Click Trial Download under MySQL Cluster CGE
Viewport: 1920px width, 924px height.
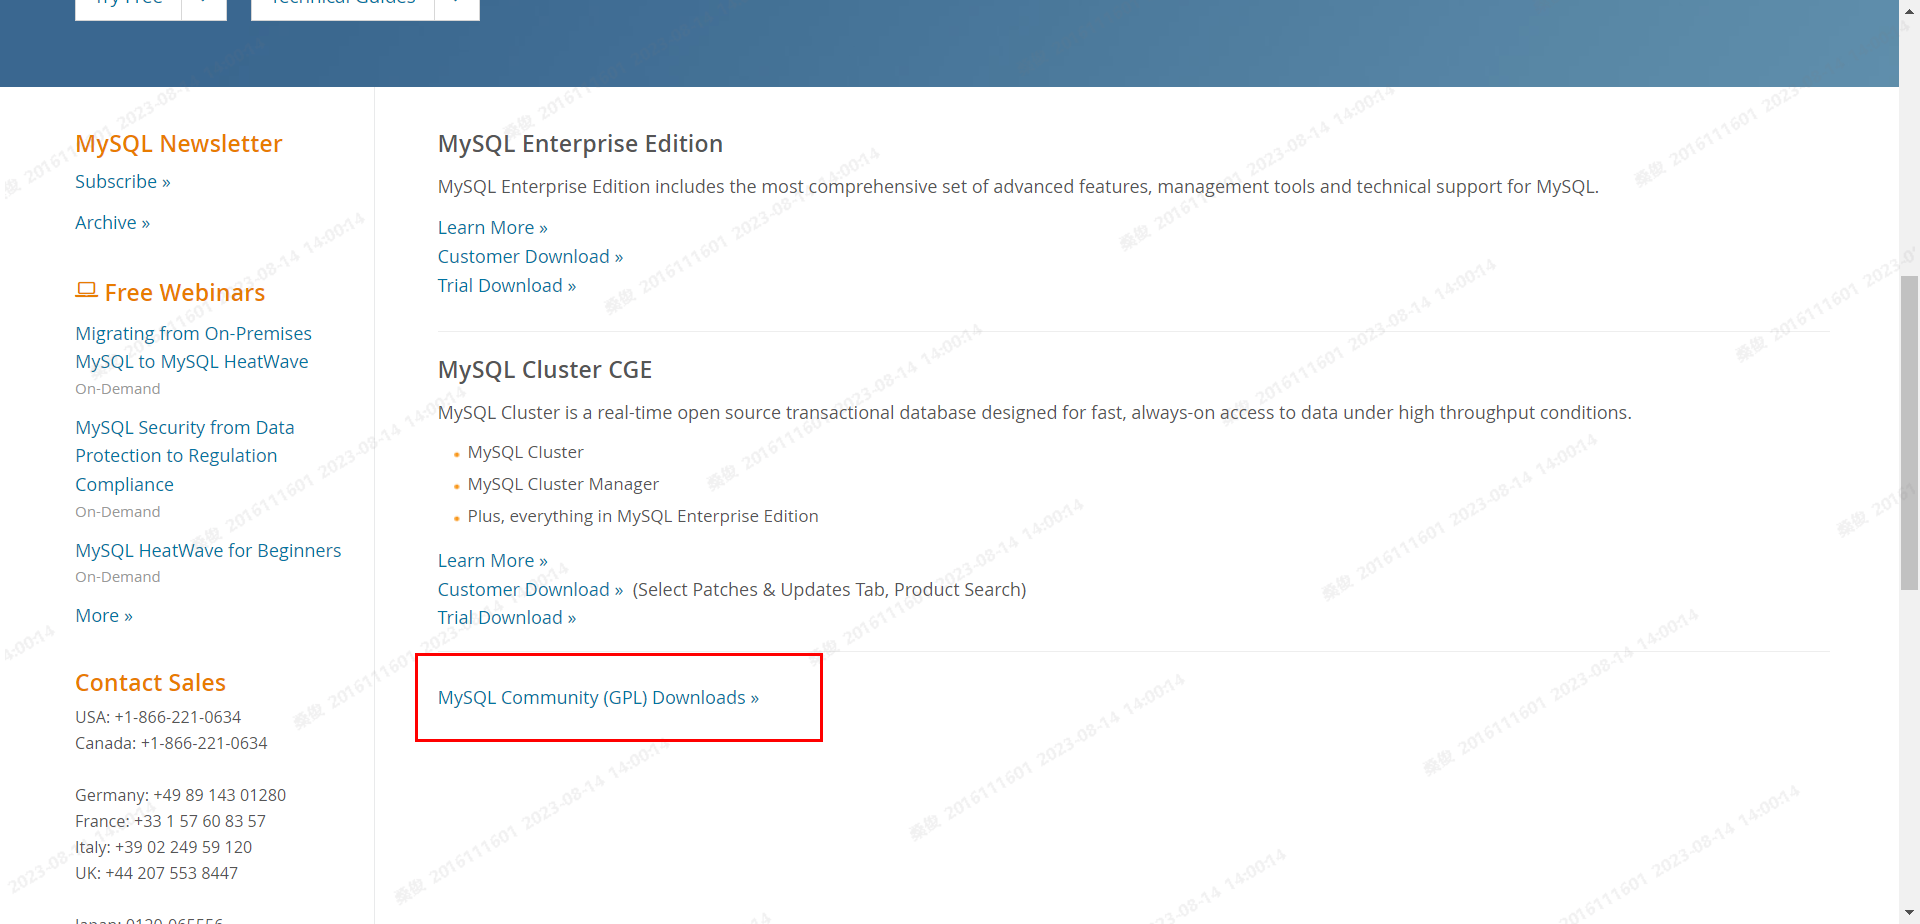point(507,618)
